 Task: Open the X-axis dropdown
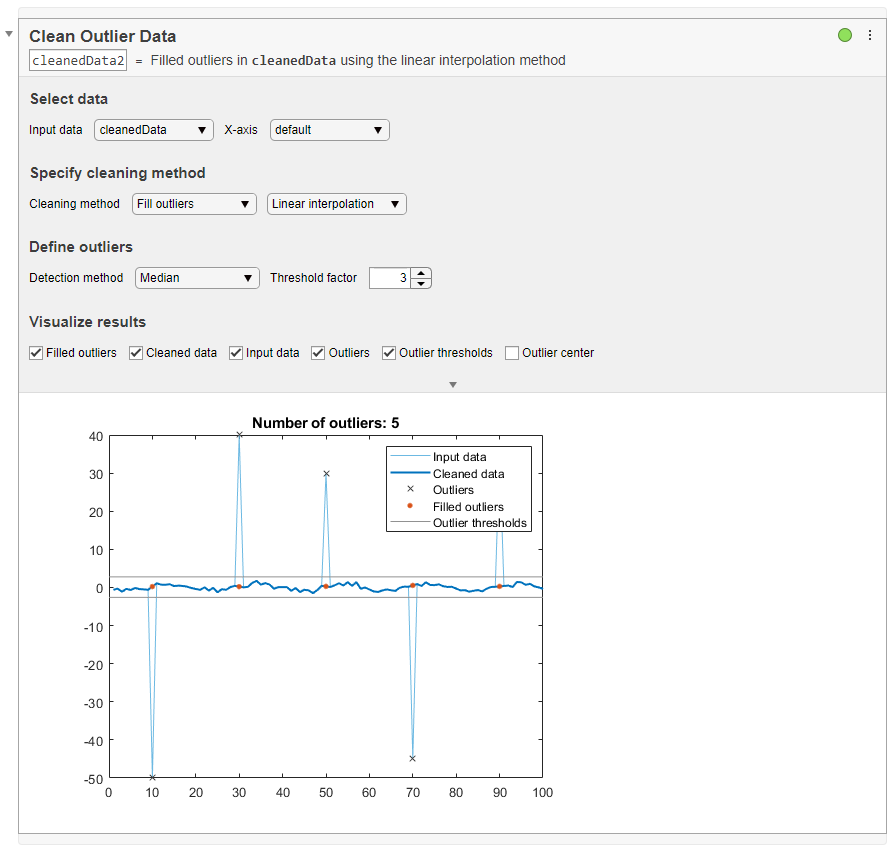[x=329, y=130]
